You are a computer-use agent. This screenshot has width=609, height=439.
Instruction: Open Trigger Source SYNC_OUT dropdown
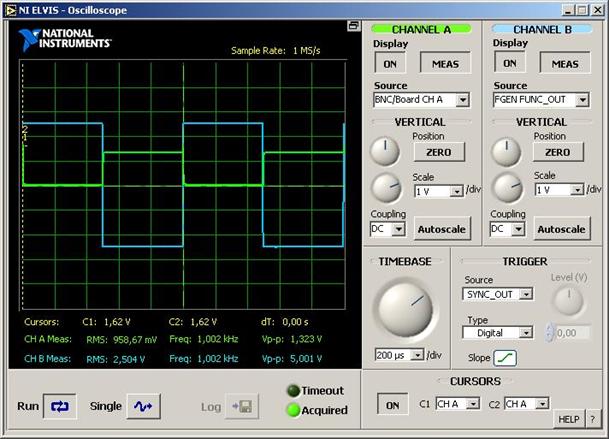[498, 294]
